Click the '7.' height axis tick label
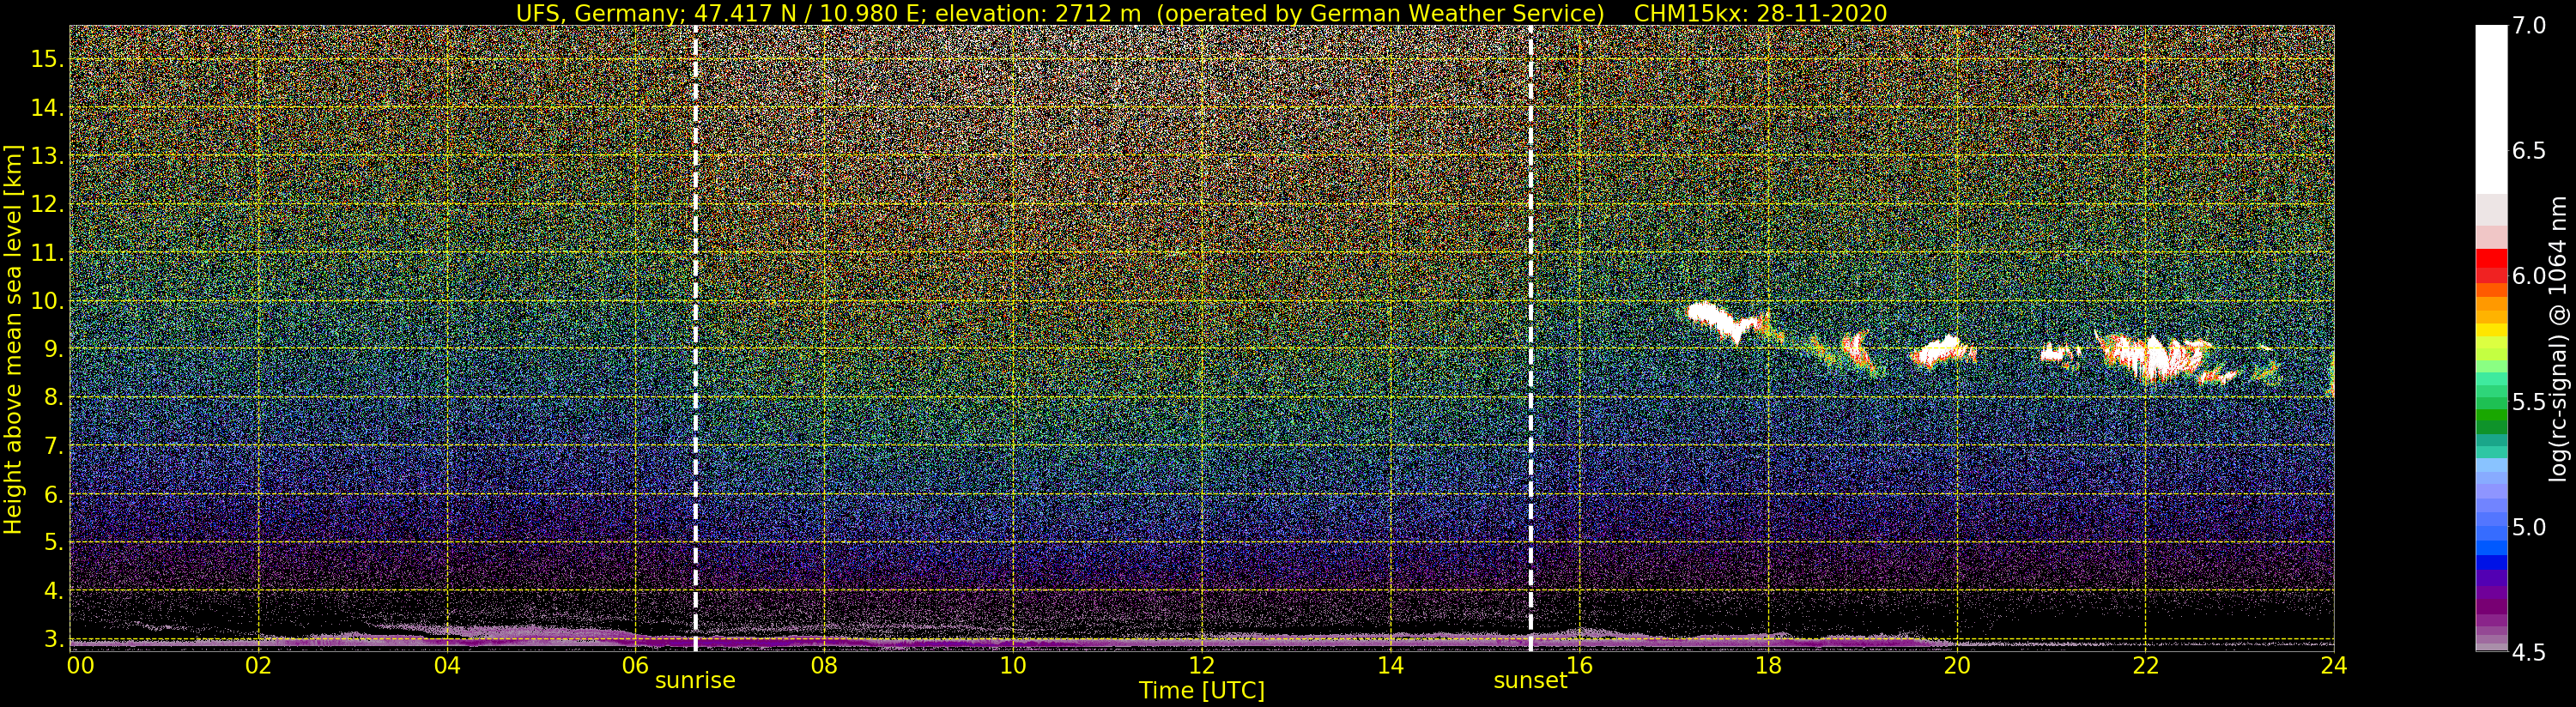The image size is (2576, 707). 53,446
